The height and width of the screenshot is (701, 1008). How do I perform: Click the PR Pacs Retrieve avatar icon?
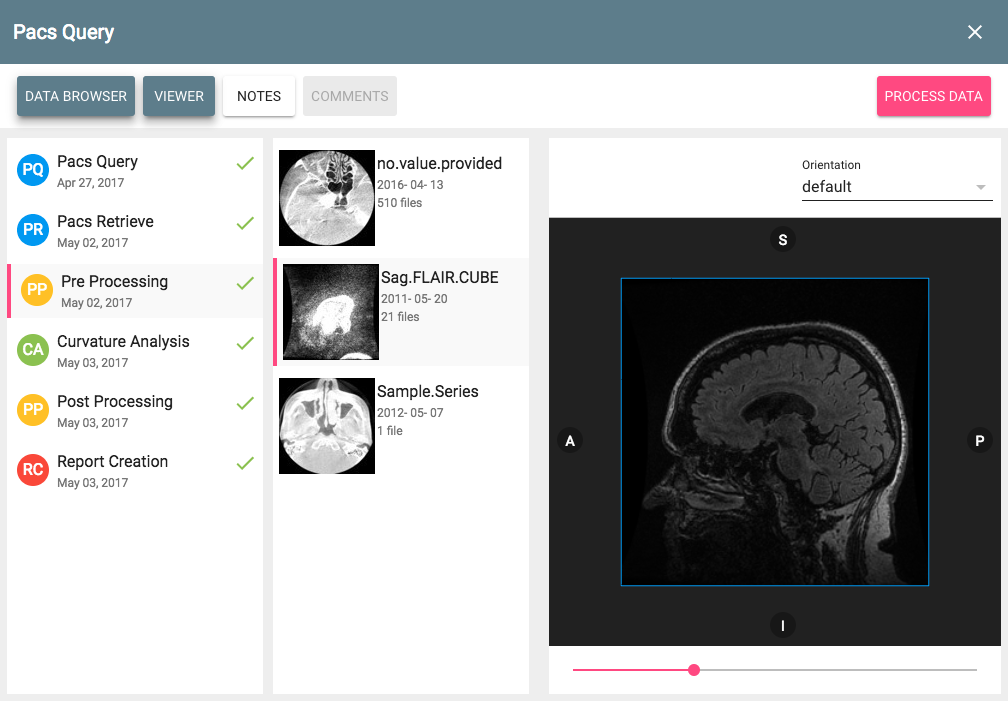[x=33, y=230]
